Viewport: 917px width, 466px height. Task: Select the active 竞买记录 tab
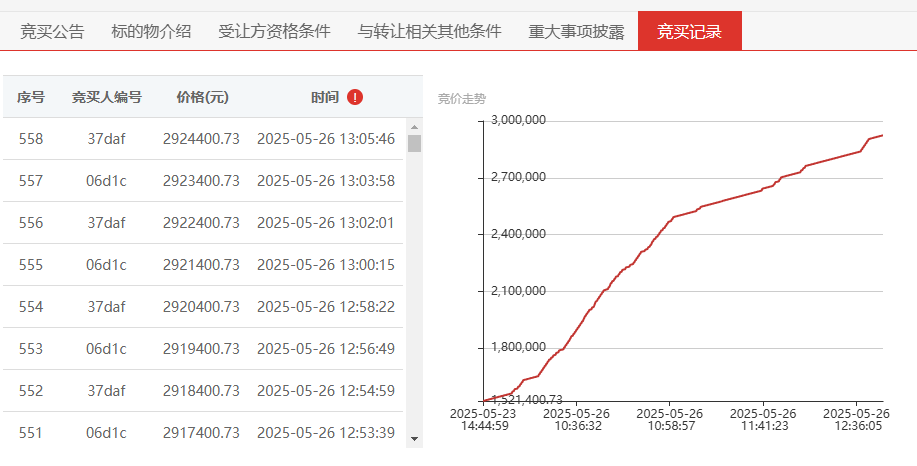pos(690,31)
